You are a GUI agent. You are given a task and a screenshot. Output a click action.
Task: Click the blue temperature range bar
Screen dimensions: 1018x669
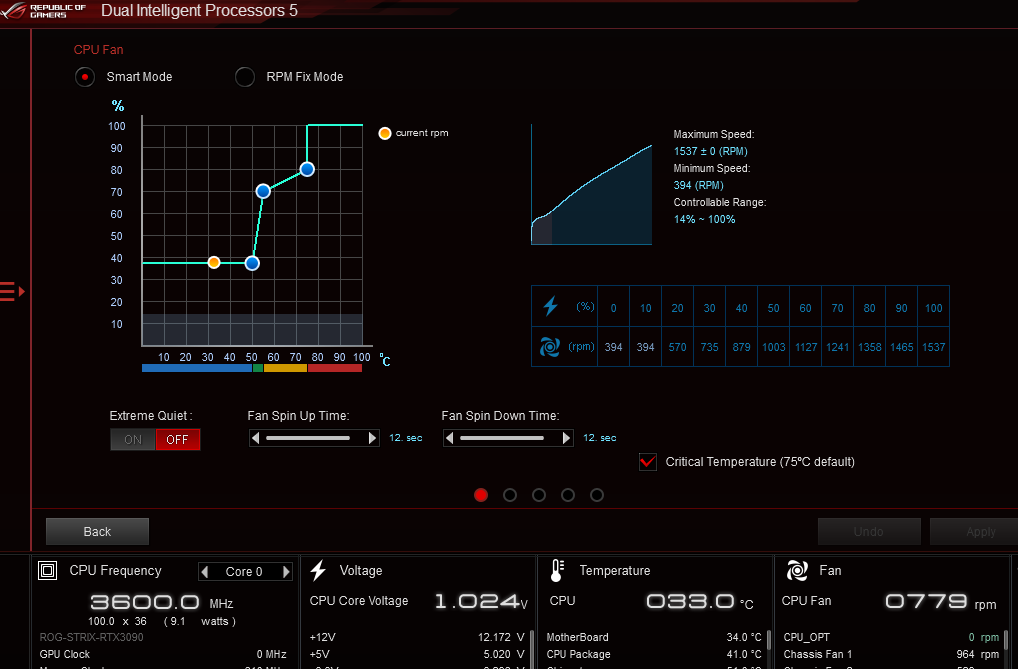197,368
